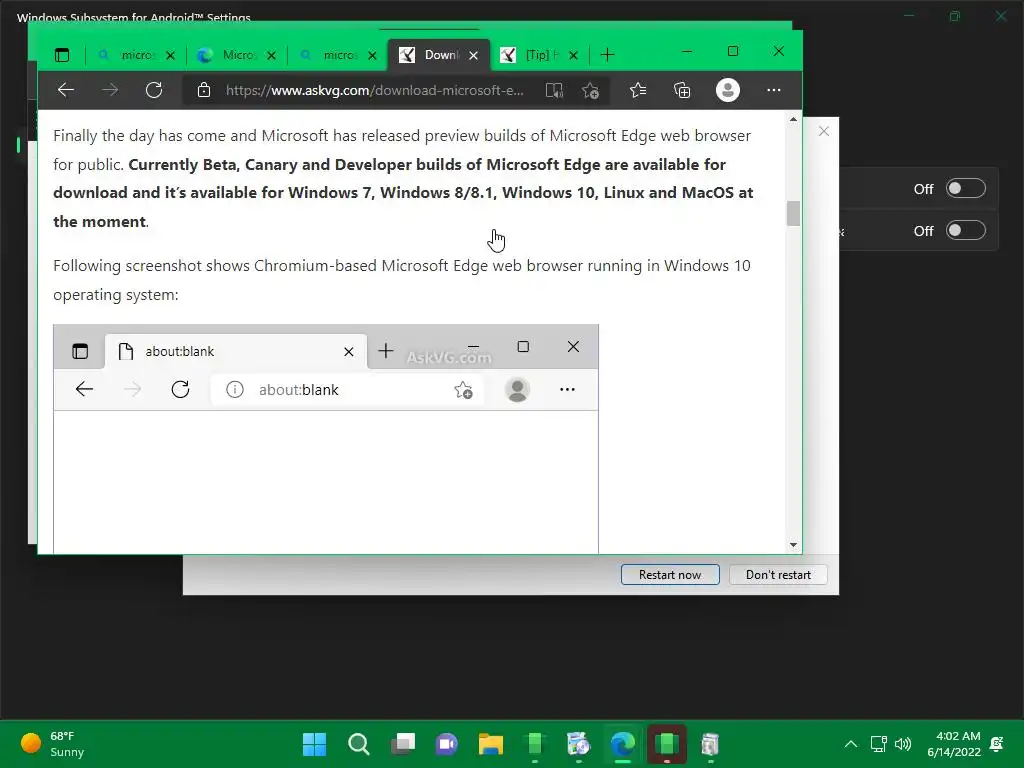
Task: Close the first 'micro' search tab
Action: 170,56
